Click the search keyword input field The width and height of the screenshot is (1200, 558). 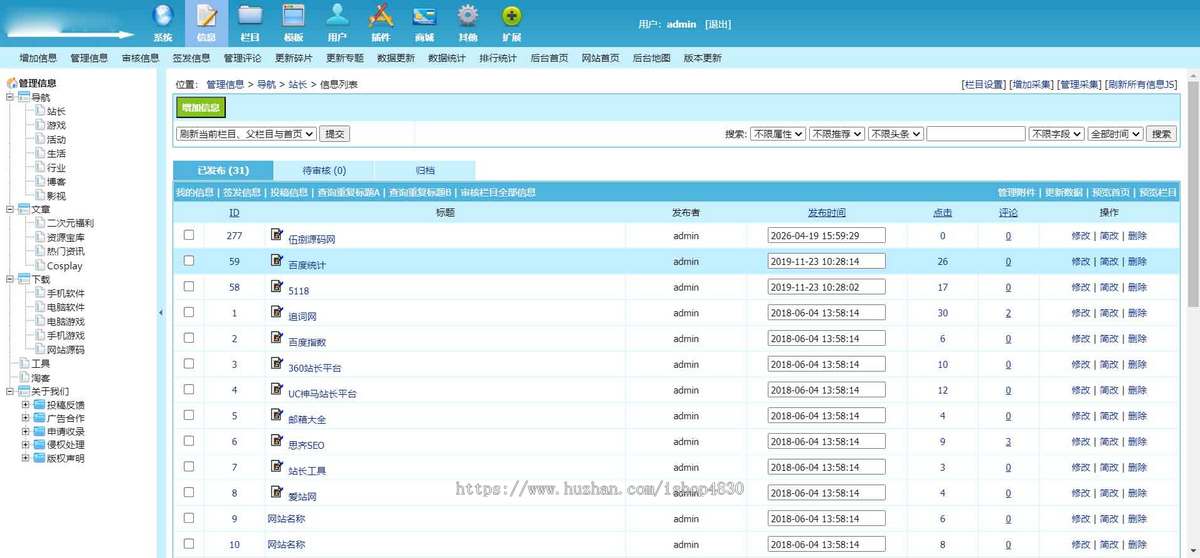click(x=976, y=133)
